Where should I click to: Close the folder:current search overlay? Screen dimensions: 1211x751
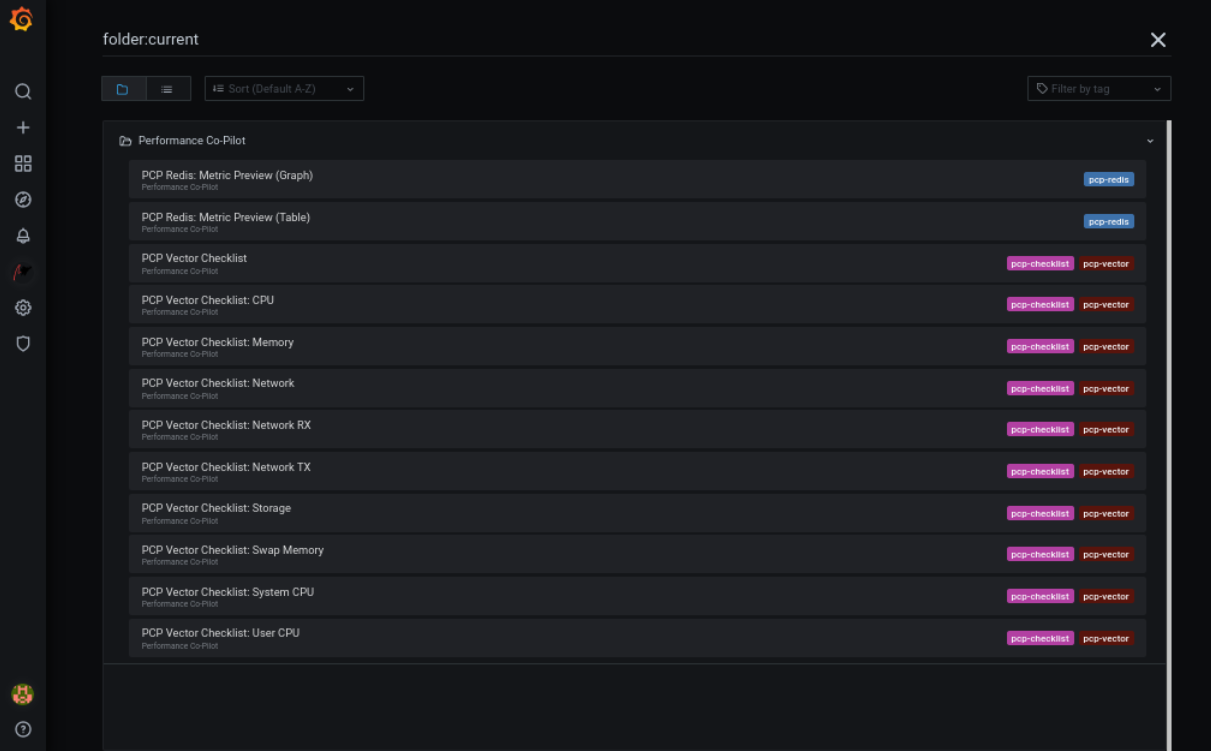tap(1158, 39)
